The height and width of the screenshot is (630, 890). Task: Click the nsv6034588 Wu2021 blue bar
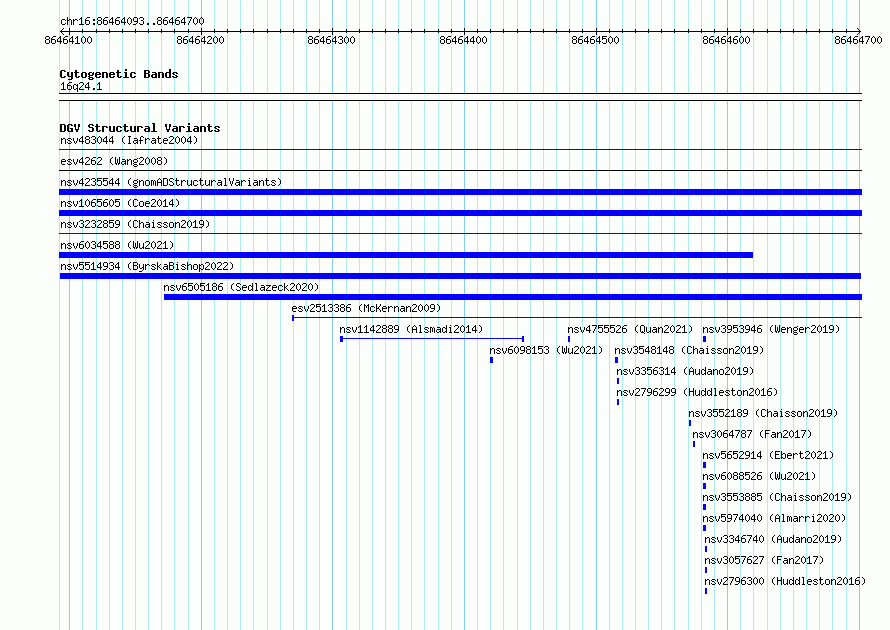[406, 255]
